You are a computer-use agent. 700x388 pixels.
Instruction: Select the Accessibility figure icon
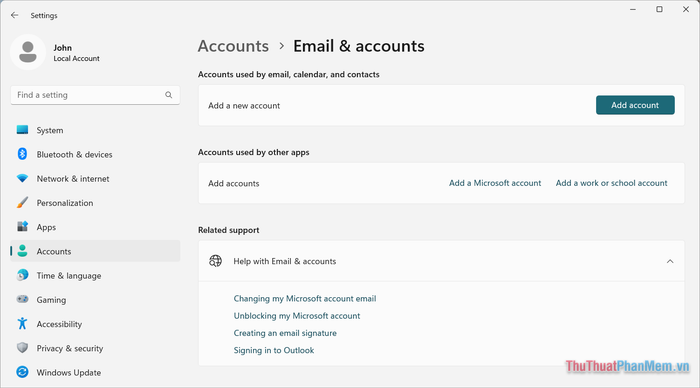tap(22, 324)
